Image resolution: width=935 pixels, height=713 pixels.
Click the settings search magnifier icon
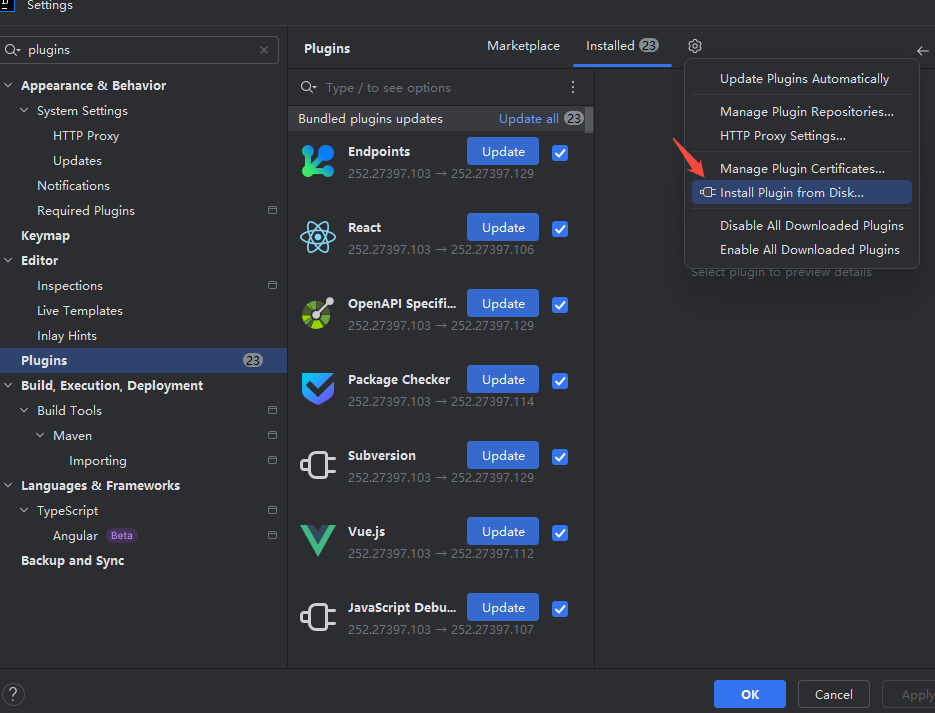pyautogui.click(x=12, y=50)
